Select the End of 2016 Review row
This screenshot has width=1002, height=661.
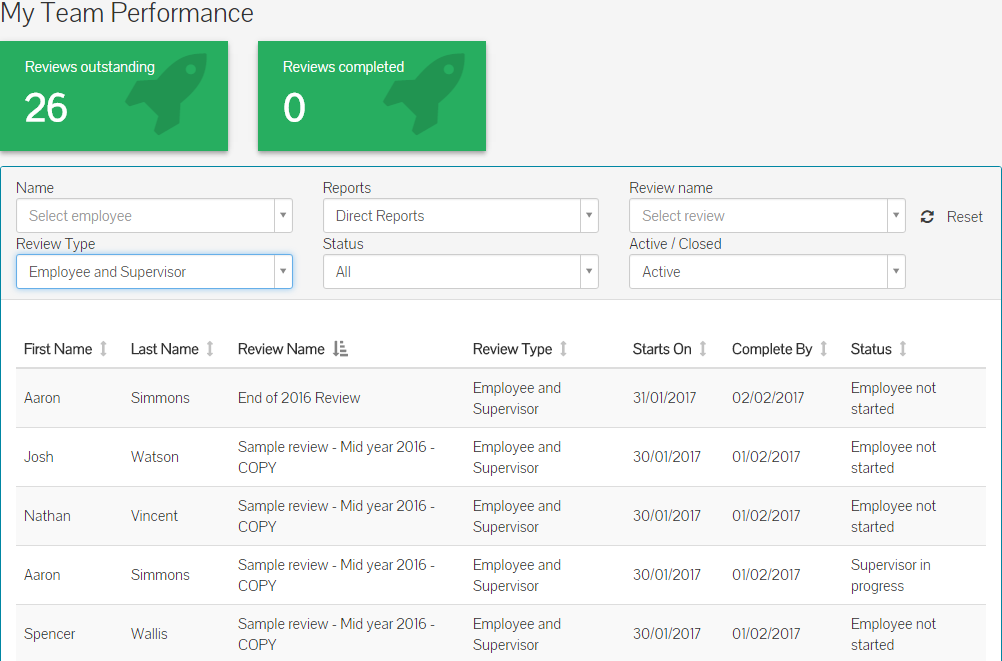(x=501, y=398)
